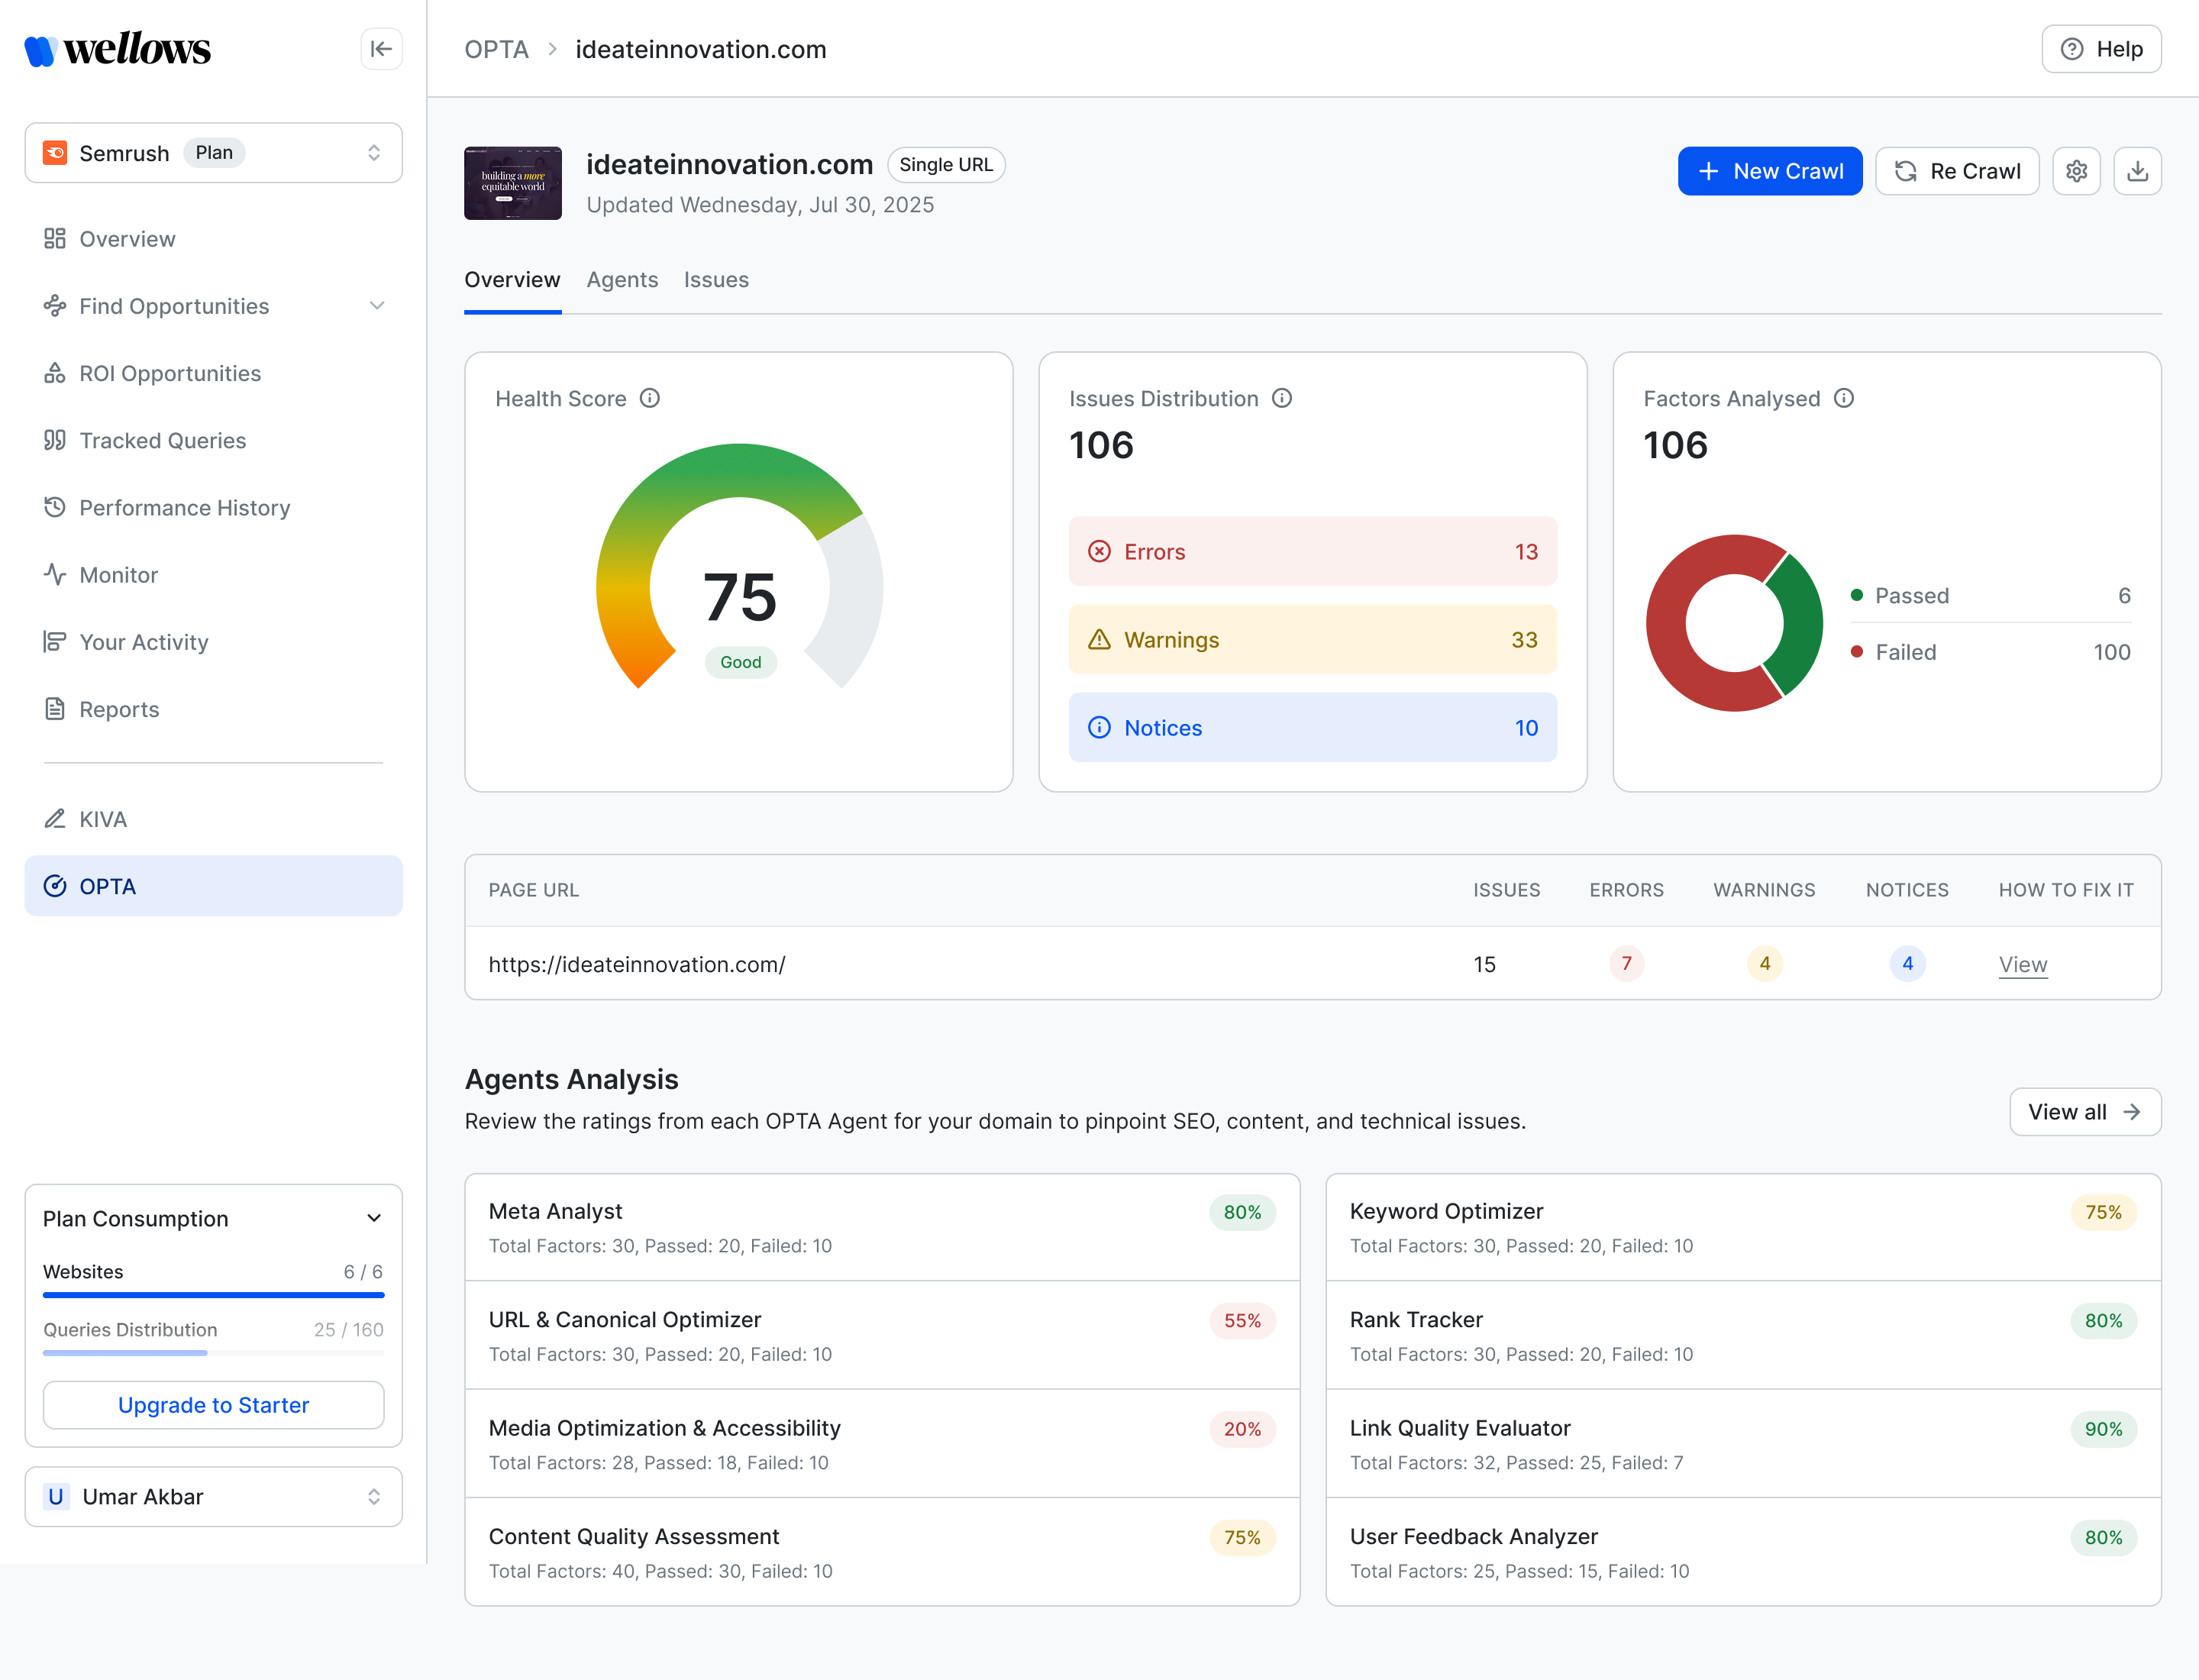Click the Websites usage progress bar
This screenshot has width=2199, height=1680.
tap(213, 1295)
